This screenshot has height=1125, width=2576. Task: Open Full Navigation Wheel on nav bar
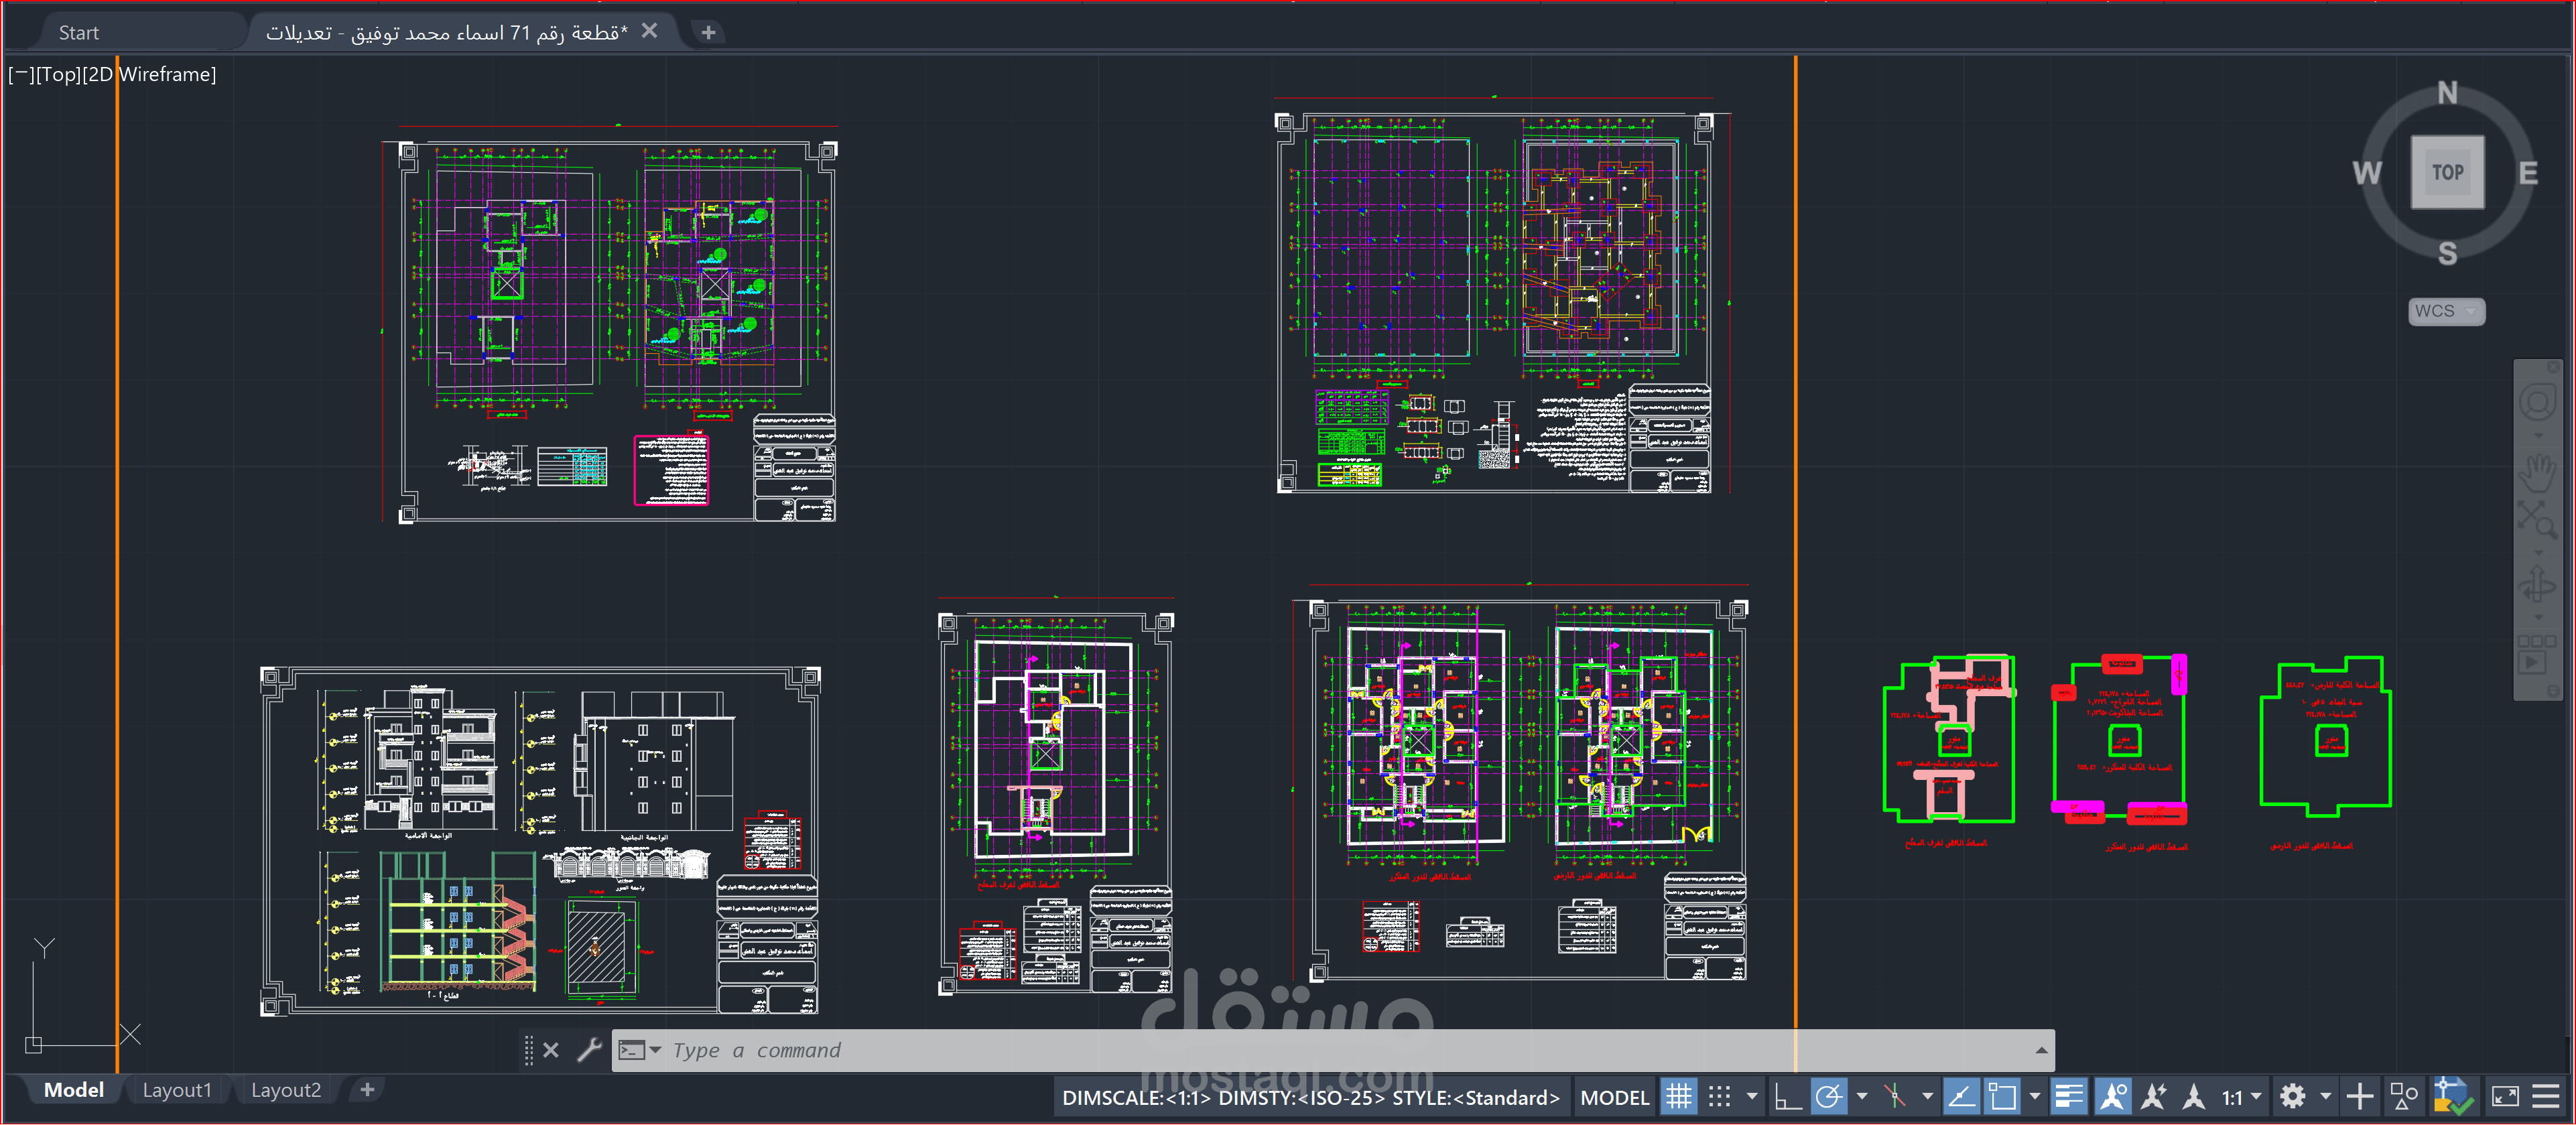pyautogui.click(x=2537, y=402)
